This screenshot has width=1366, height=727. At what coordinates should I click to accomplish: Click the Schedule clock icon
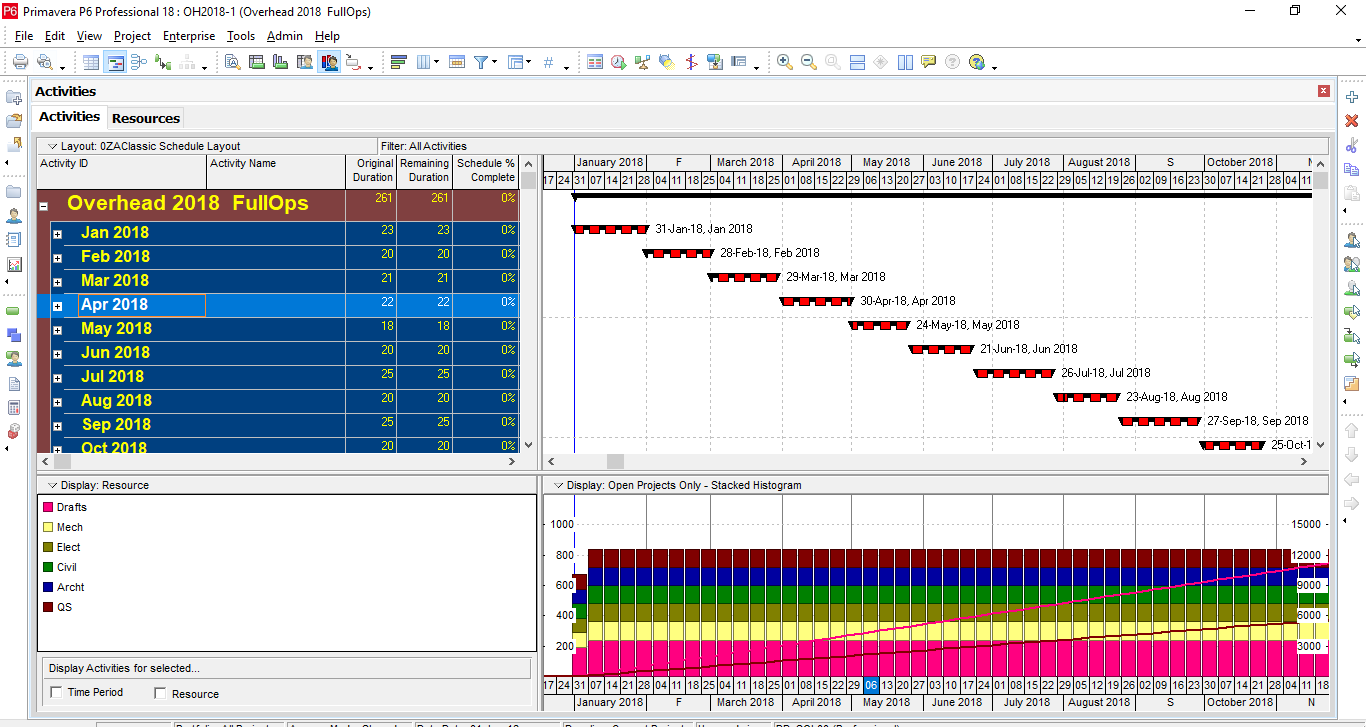(619, 62)
